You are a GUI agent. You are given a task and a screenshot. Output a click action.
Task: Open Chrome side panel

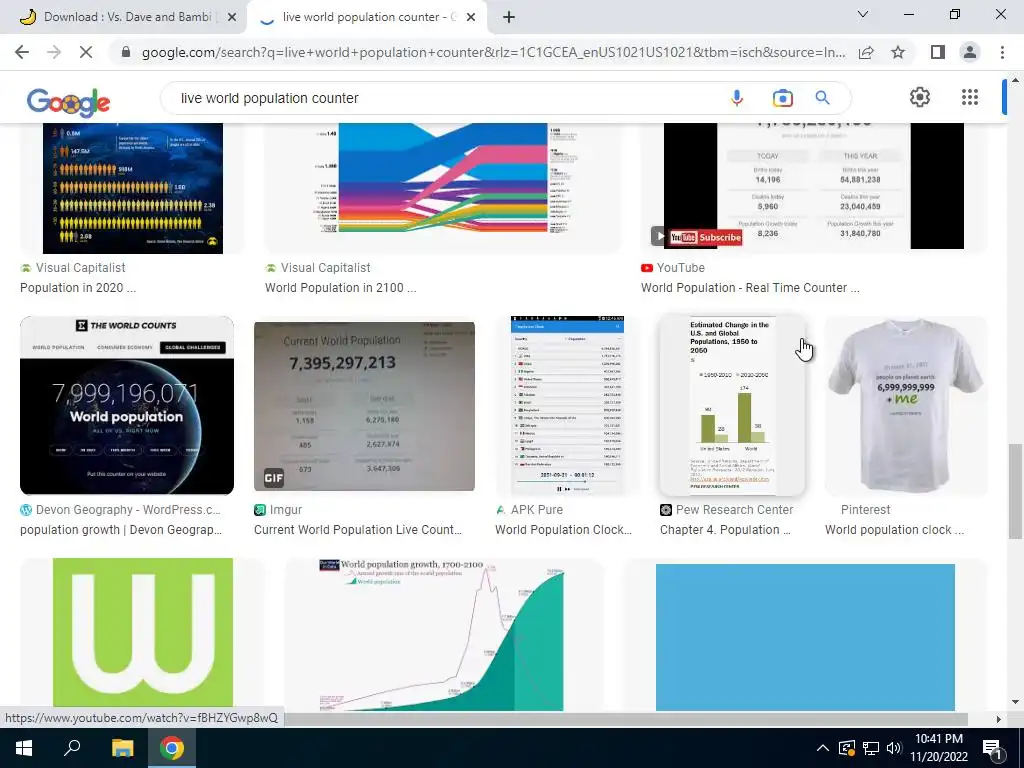938,52
